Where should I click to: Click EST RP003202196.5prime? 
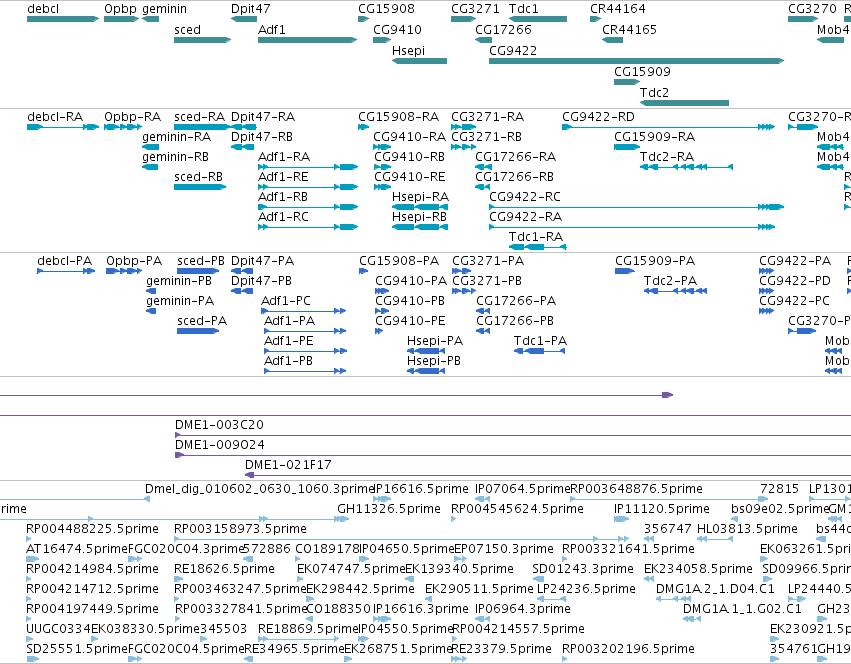click(565, 659)
